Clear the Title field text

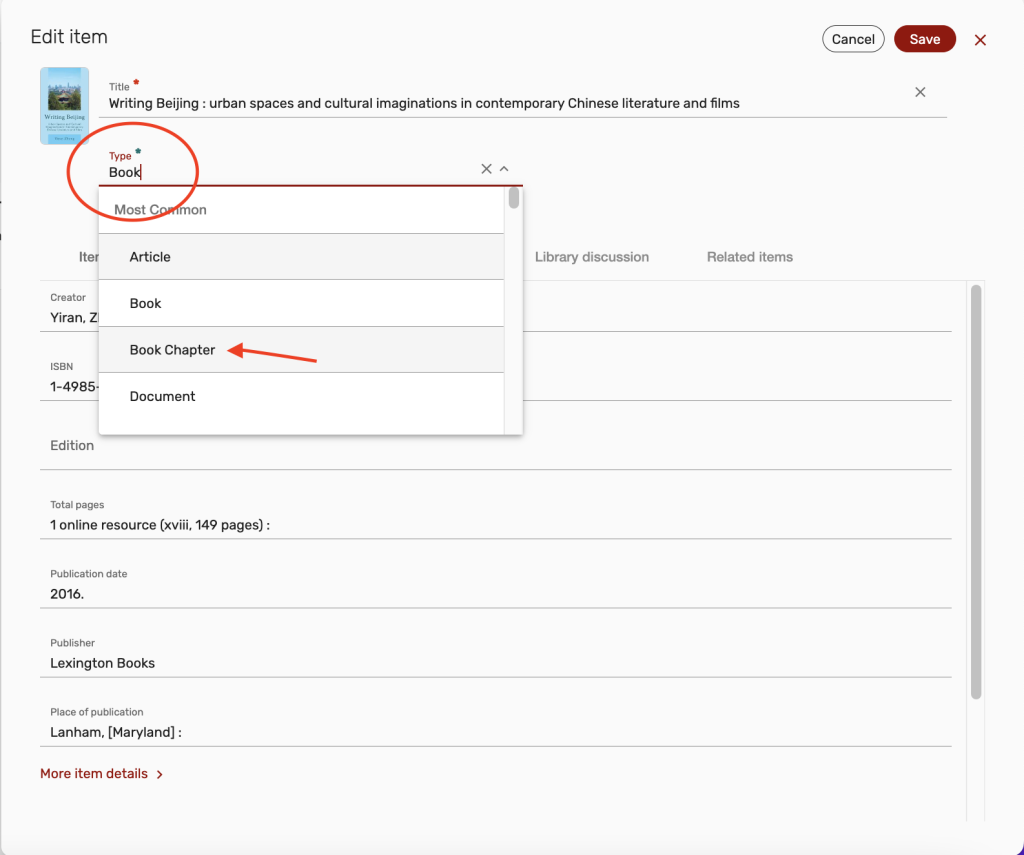[920, 92]
